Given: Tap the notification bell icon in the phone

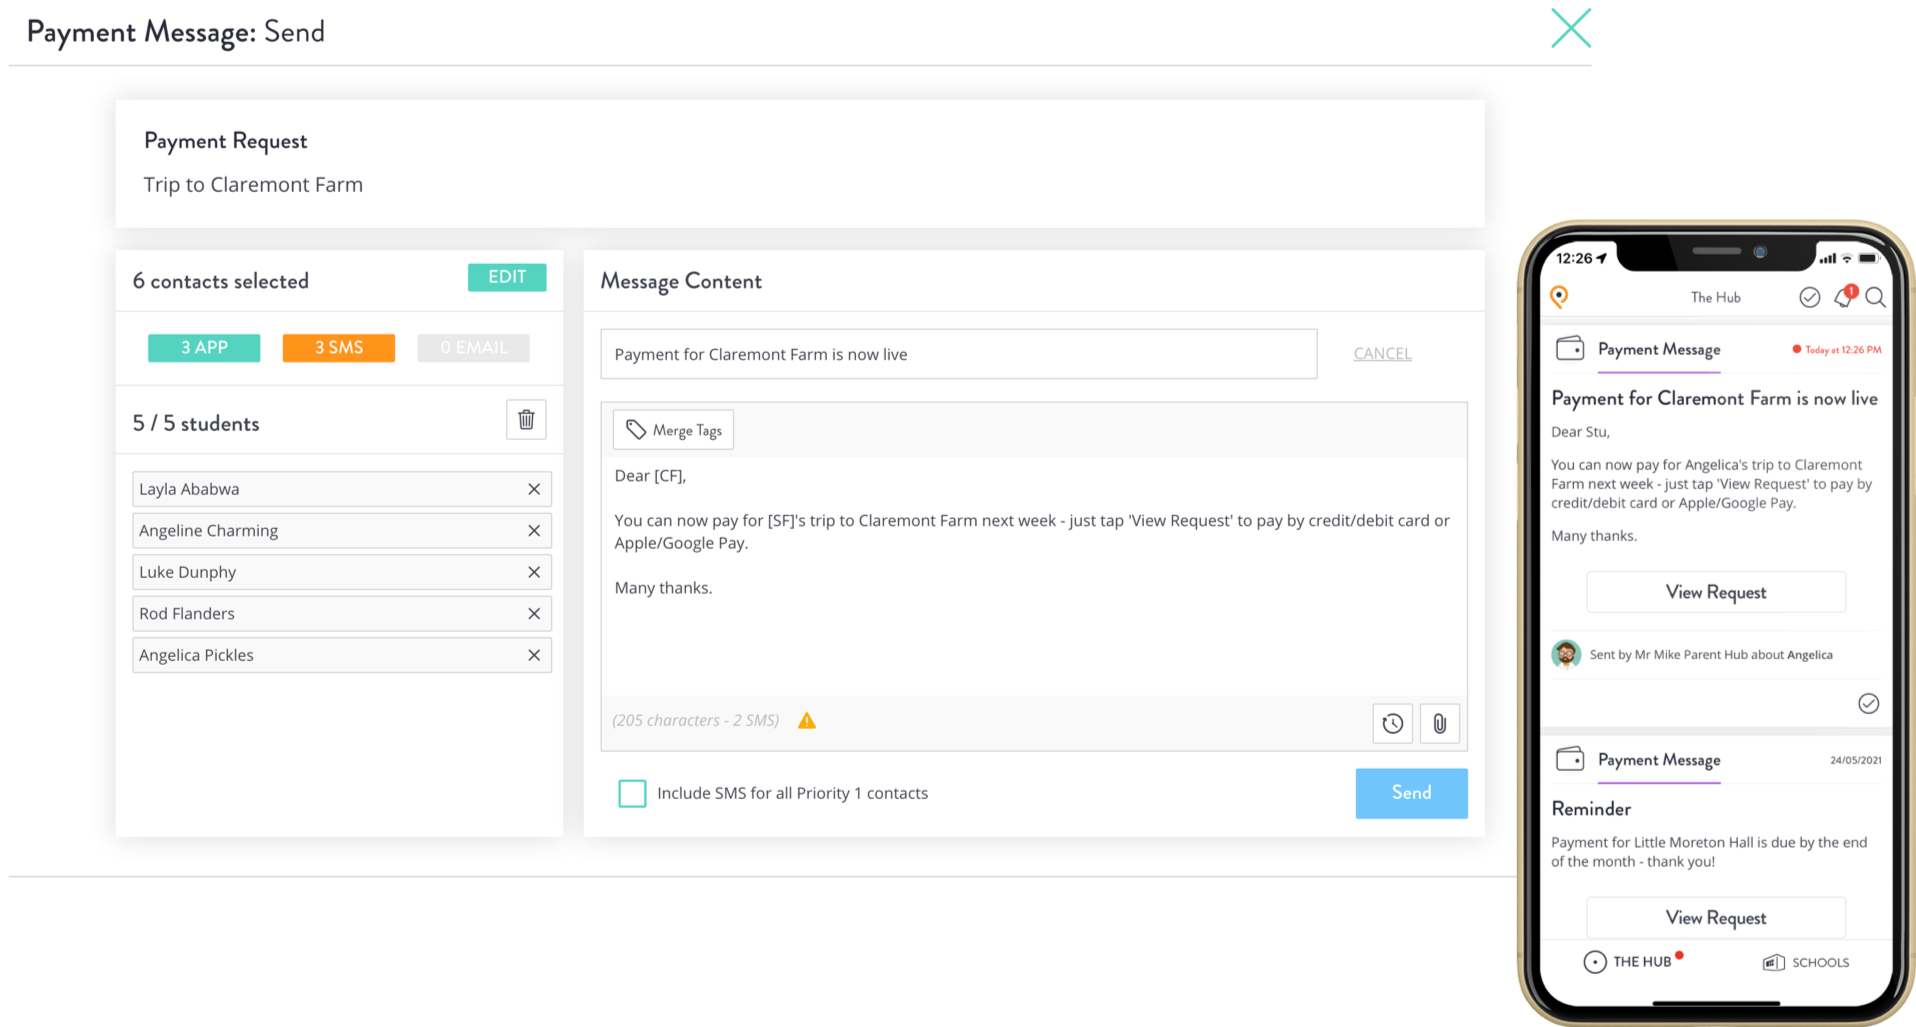Looking at the screenshot, I should pyautogui.click(x=1844, y=296).
